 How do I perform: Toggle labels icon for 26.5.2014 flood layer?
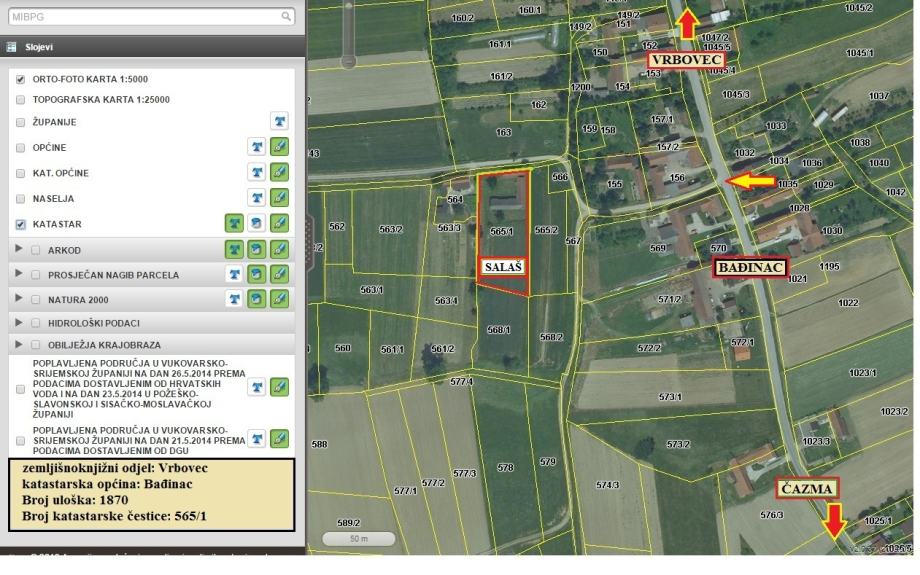[257, 387]
